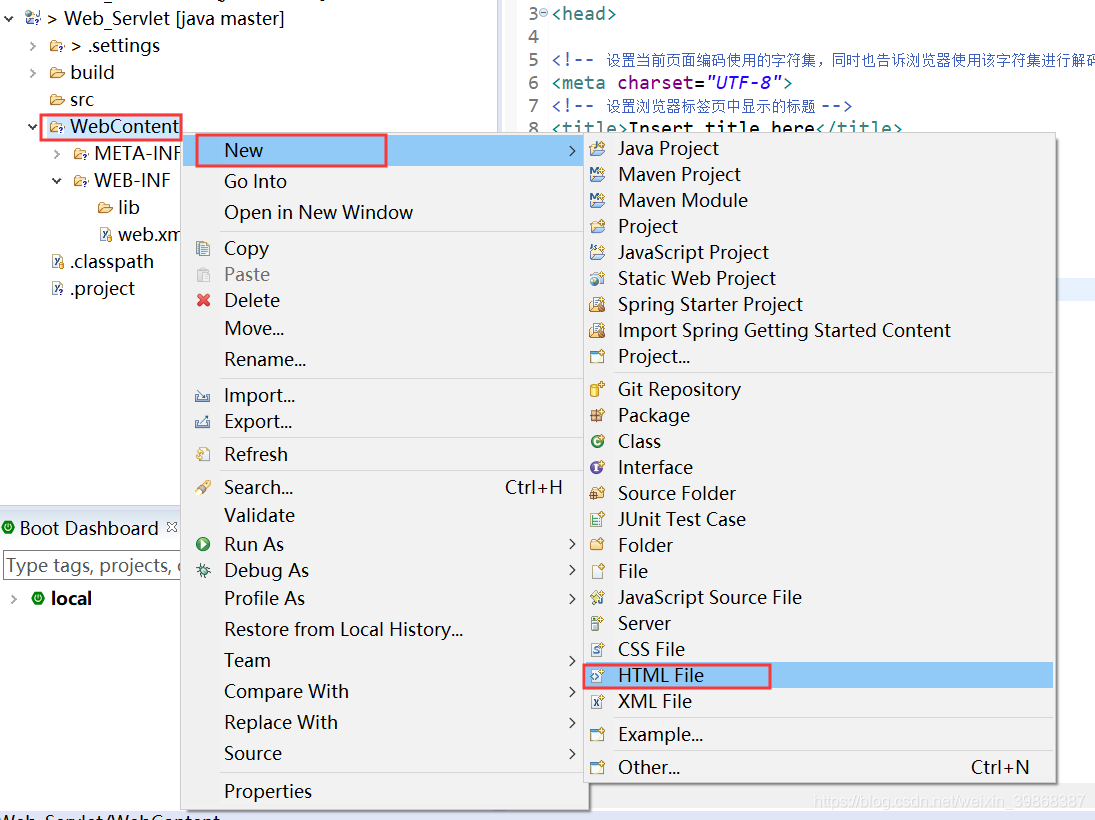Click the Debug As bug icon
Viewport: 1095px width, 820px height.
pyautogui.click(x=203, y=571)
